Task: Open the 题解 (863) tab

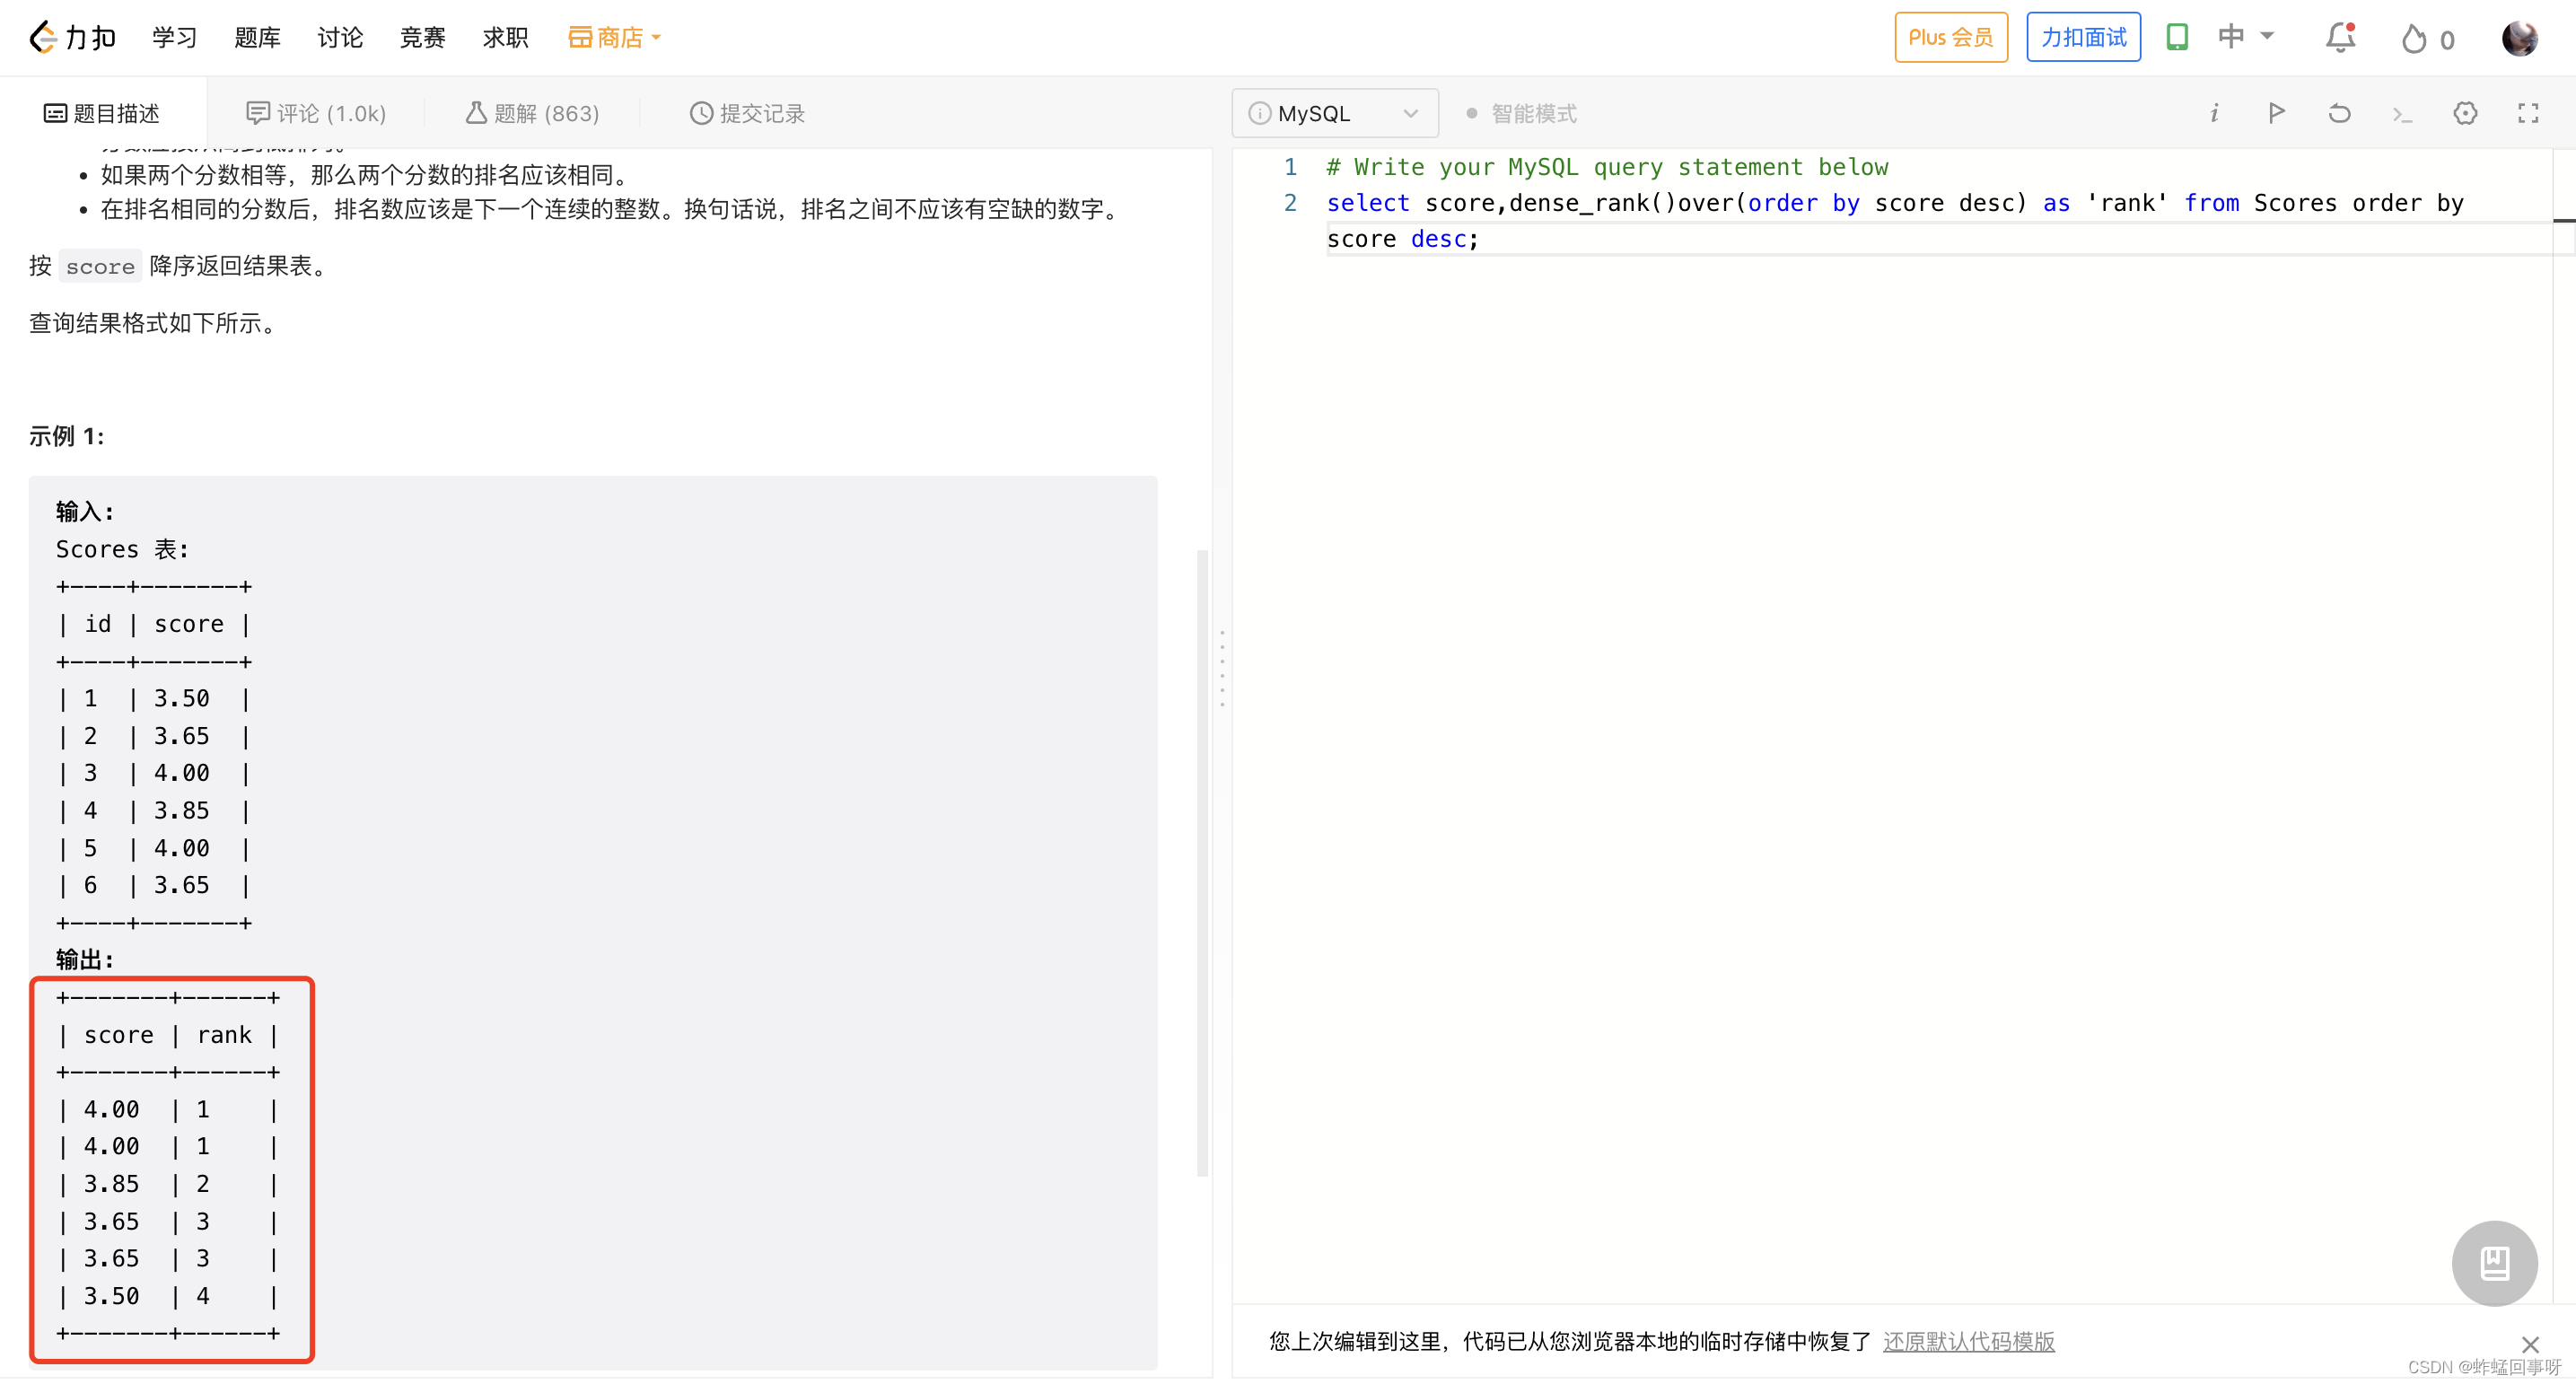Action: [x=533, y=114]
